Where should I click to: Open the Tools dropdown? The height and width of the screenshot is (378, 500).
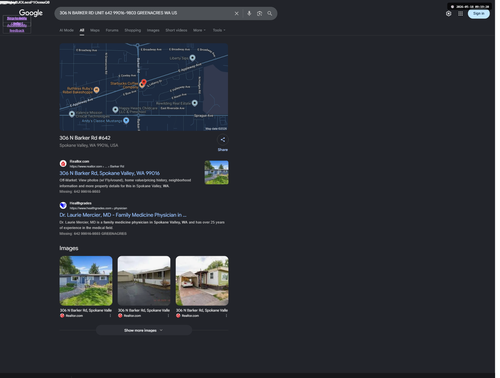tap(219, 30)
